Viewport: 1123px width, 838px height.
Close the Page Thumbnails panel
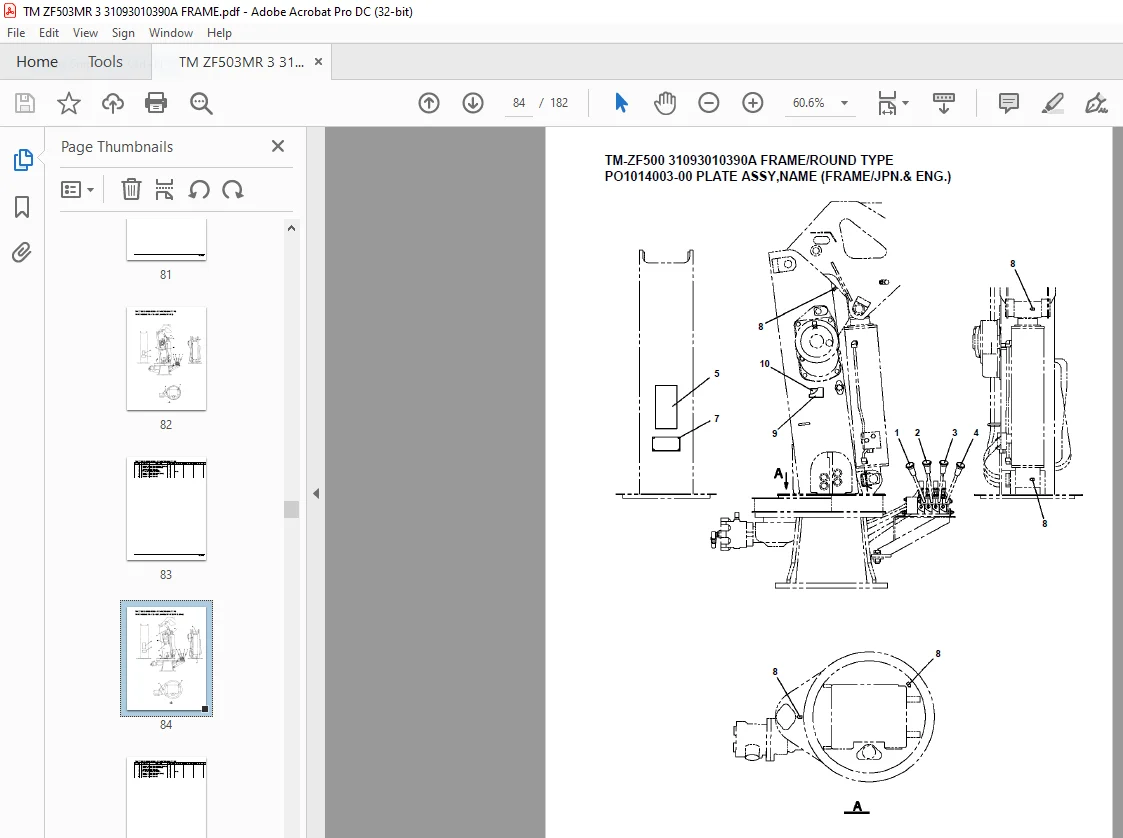click(x=278, y=146)
